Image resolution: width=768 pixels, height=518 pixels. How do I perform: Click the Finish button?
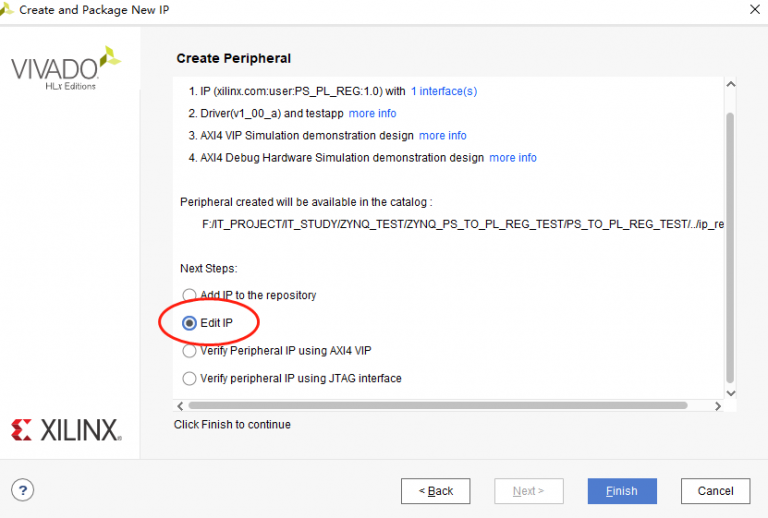pos(622,491)
